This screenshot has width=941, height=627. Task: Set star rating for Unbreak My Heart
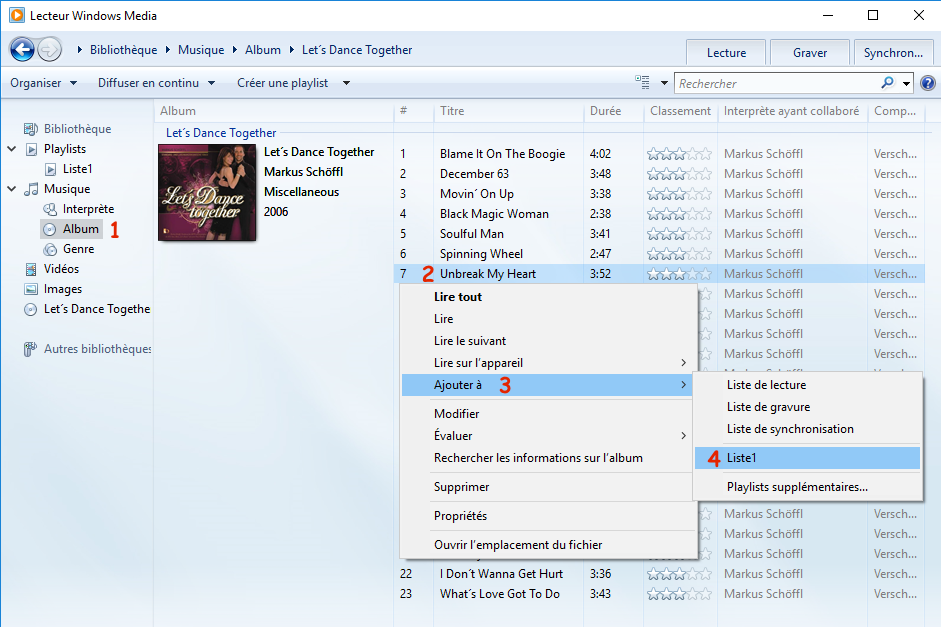click(679, 274)
